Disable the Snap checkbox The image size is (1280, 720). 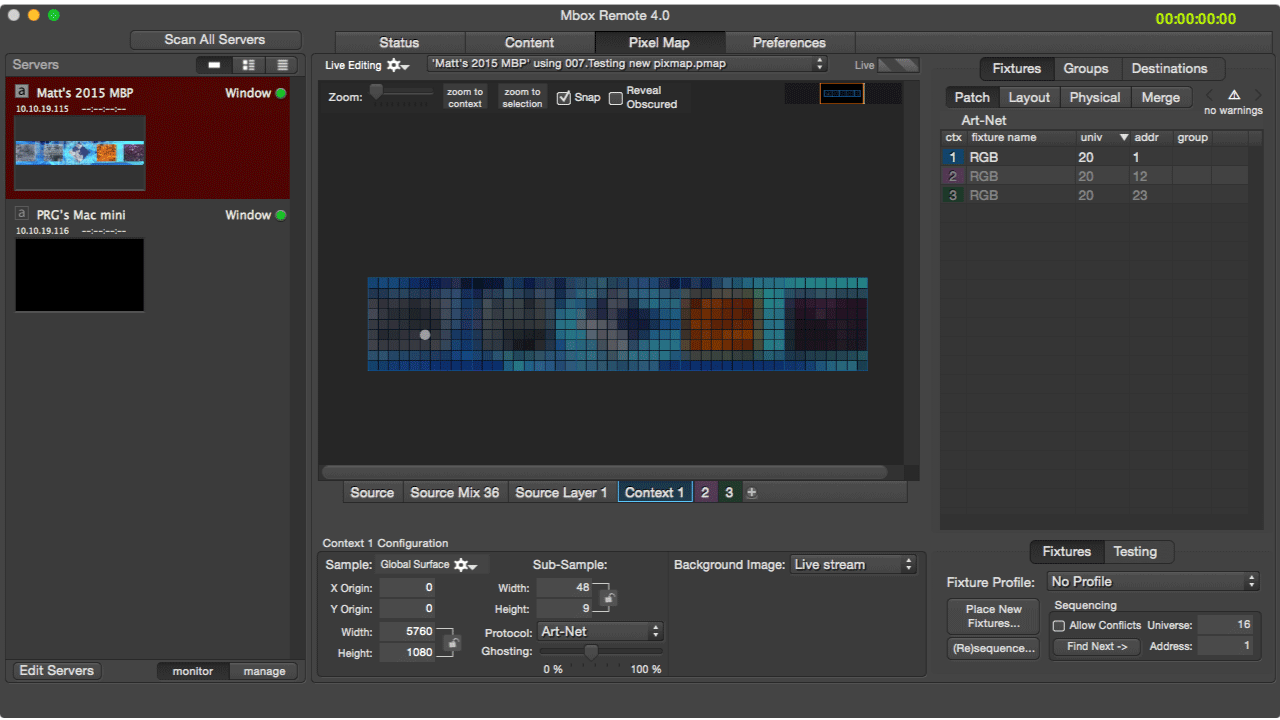click(x=564, y=98)
